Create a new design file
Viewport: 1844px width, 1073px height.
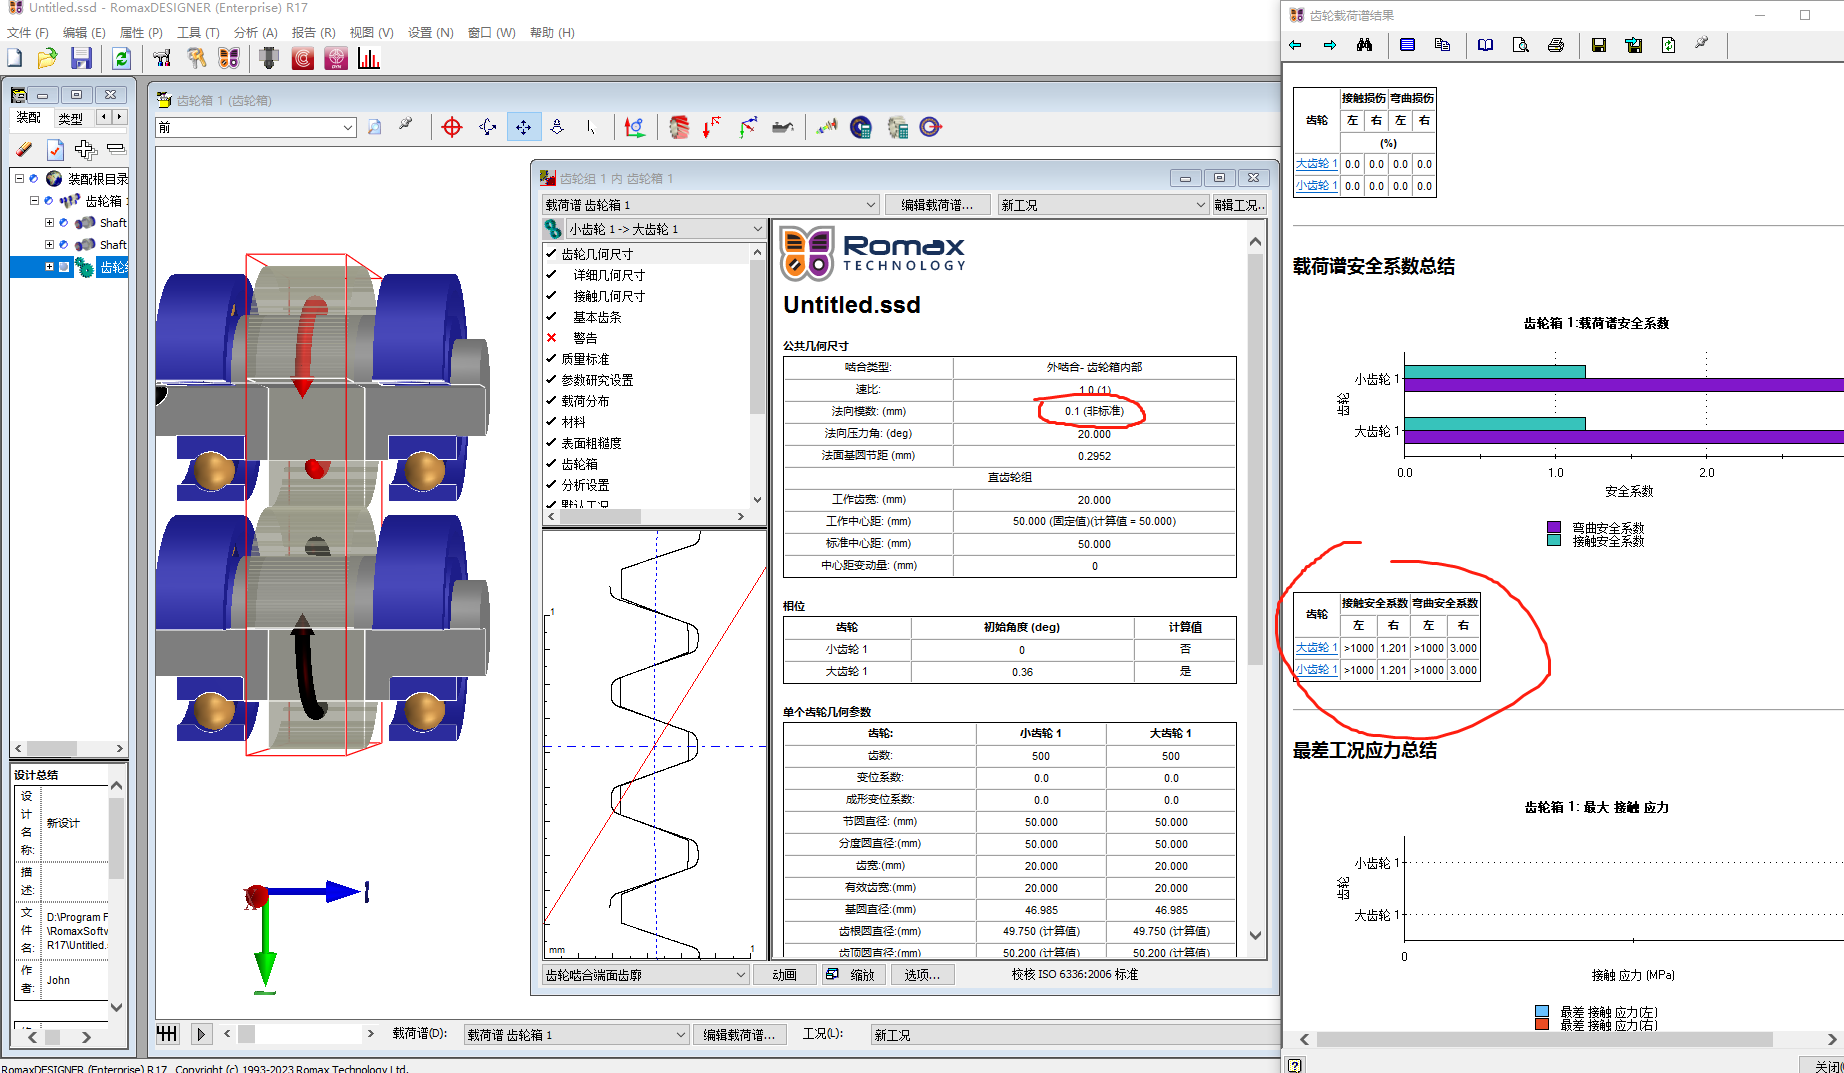[x=15, y=59]
